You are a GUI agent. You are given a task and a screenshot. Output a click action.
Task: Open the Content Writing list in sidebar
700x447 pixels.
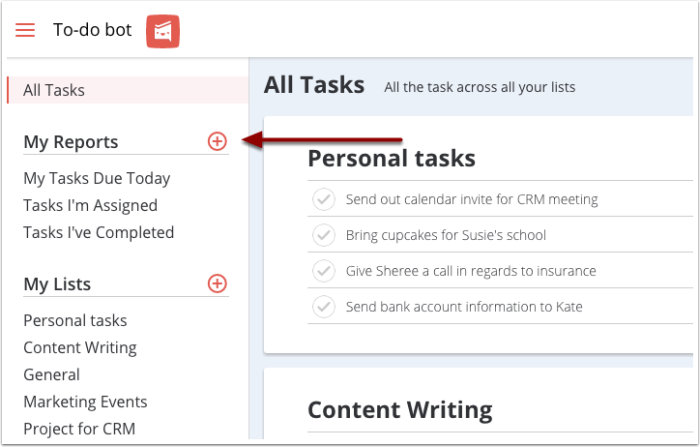(x=80, y=348)
